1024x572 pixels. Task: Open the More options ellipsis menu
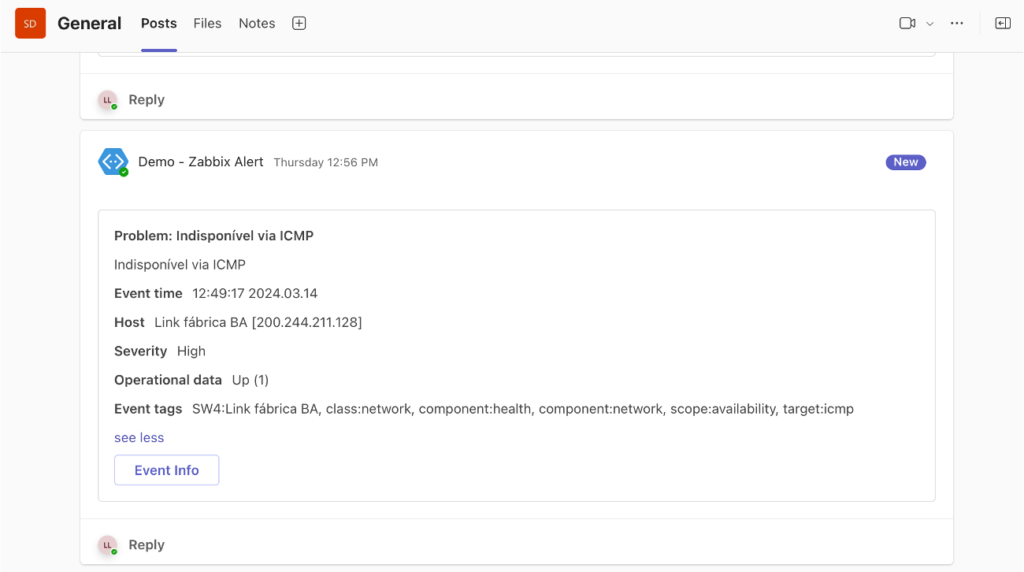coord(957,24)
